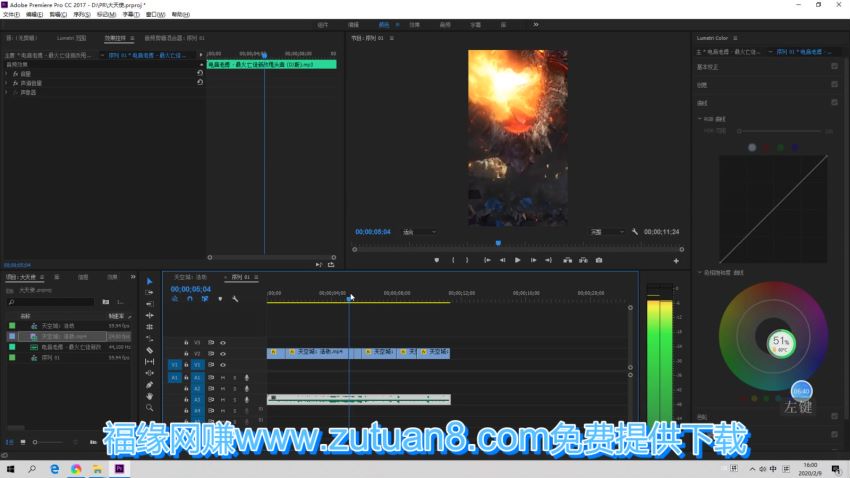Expand first fx effect in Effect Controls
Viewport: 850px width, 478px height.
[x=7, y=74]
